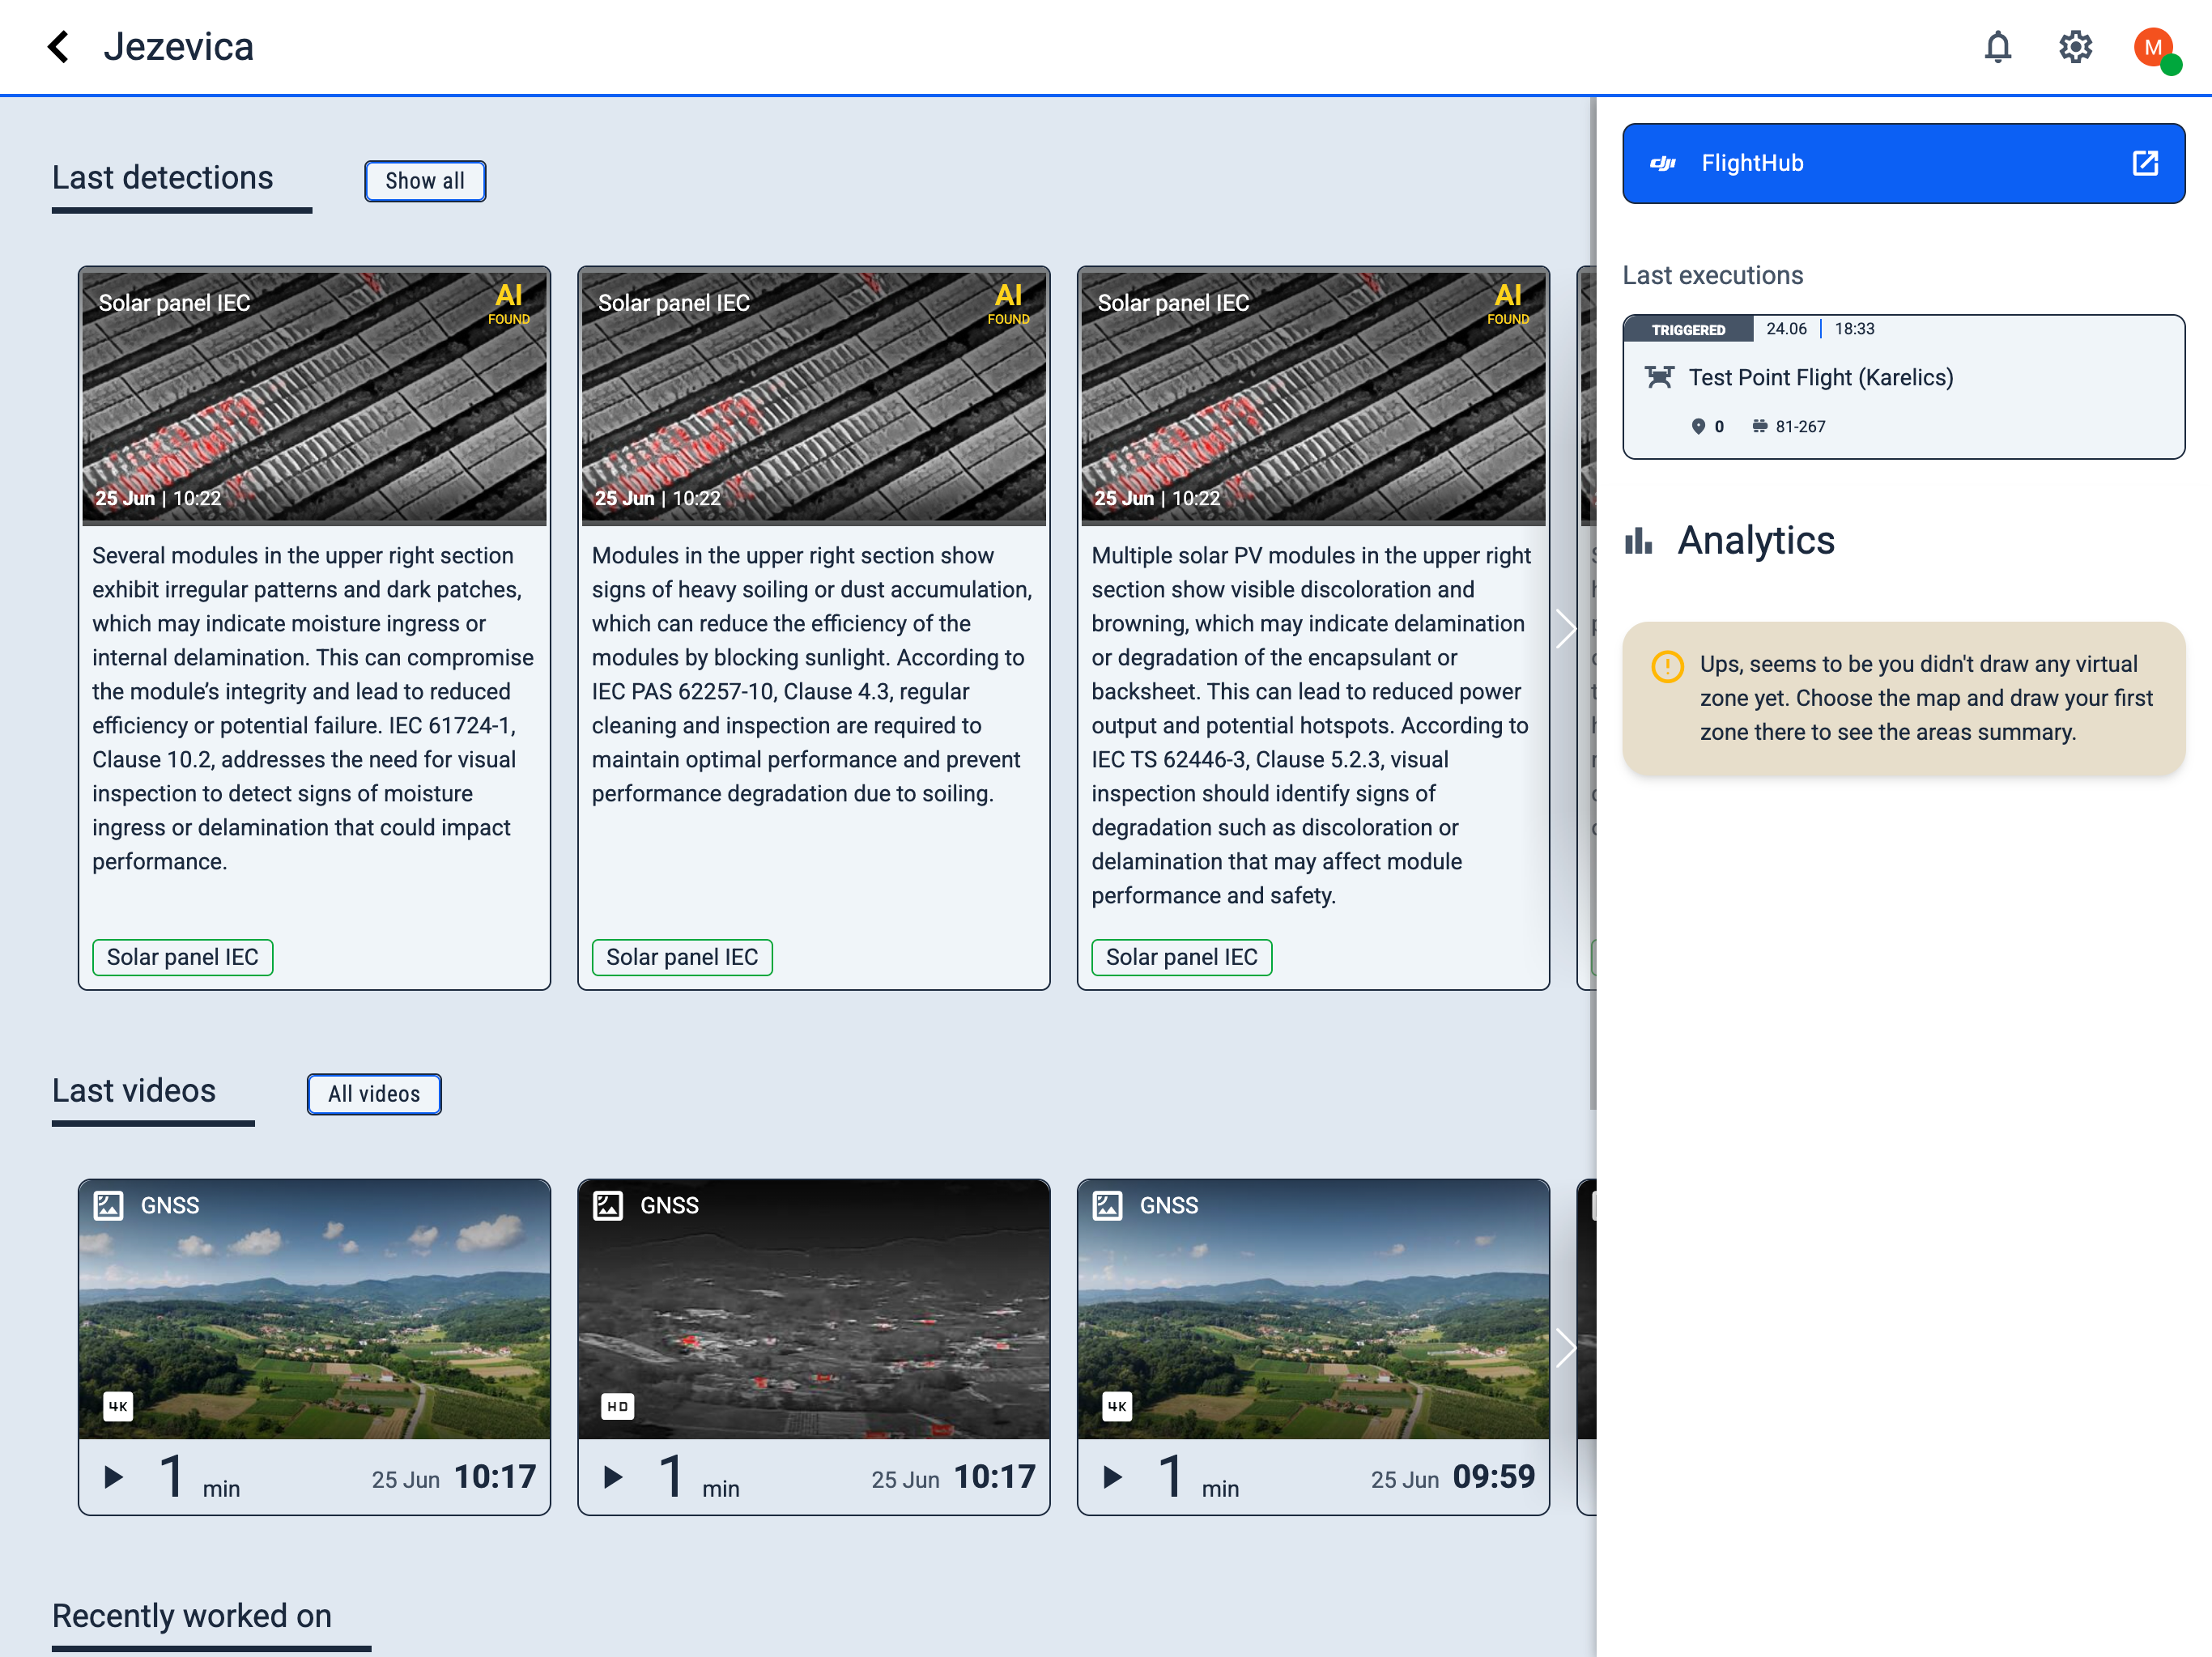Go back using the arrow beside Jezevica
Viewport: 2212px width, 1657px height.
tap(58, 47)
